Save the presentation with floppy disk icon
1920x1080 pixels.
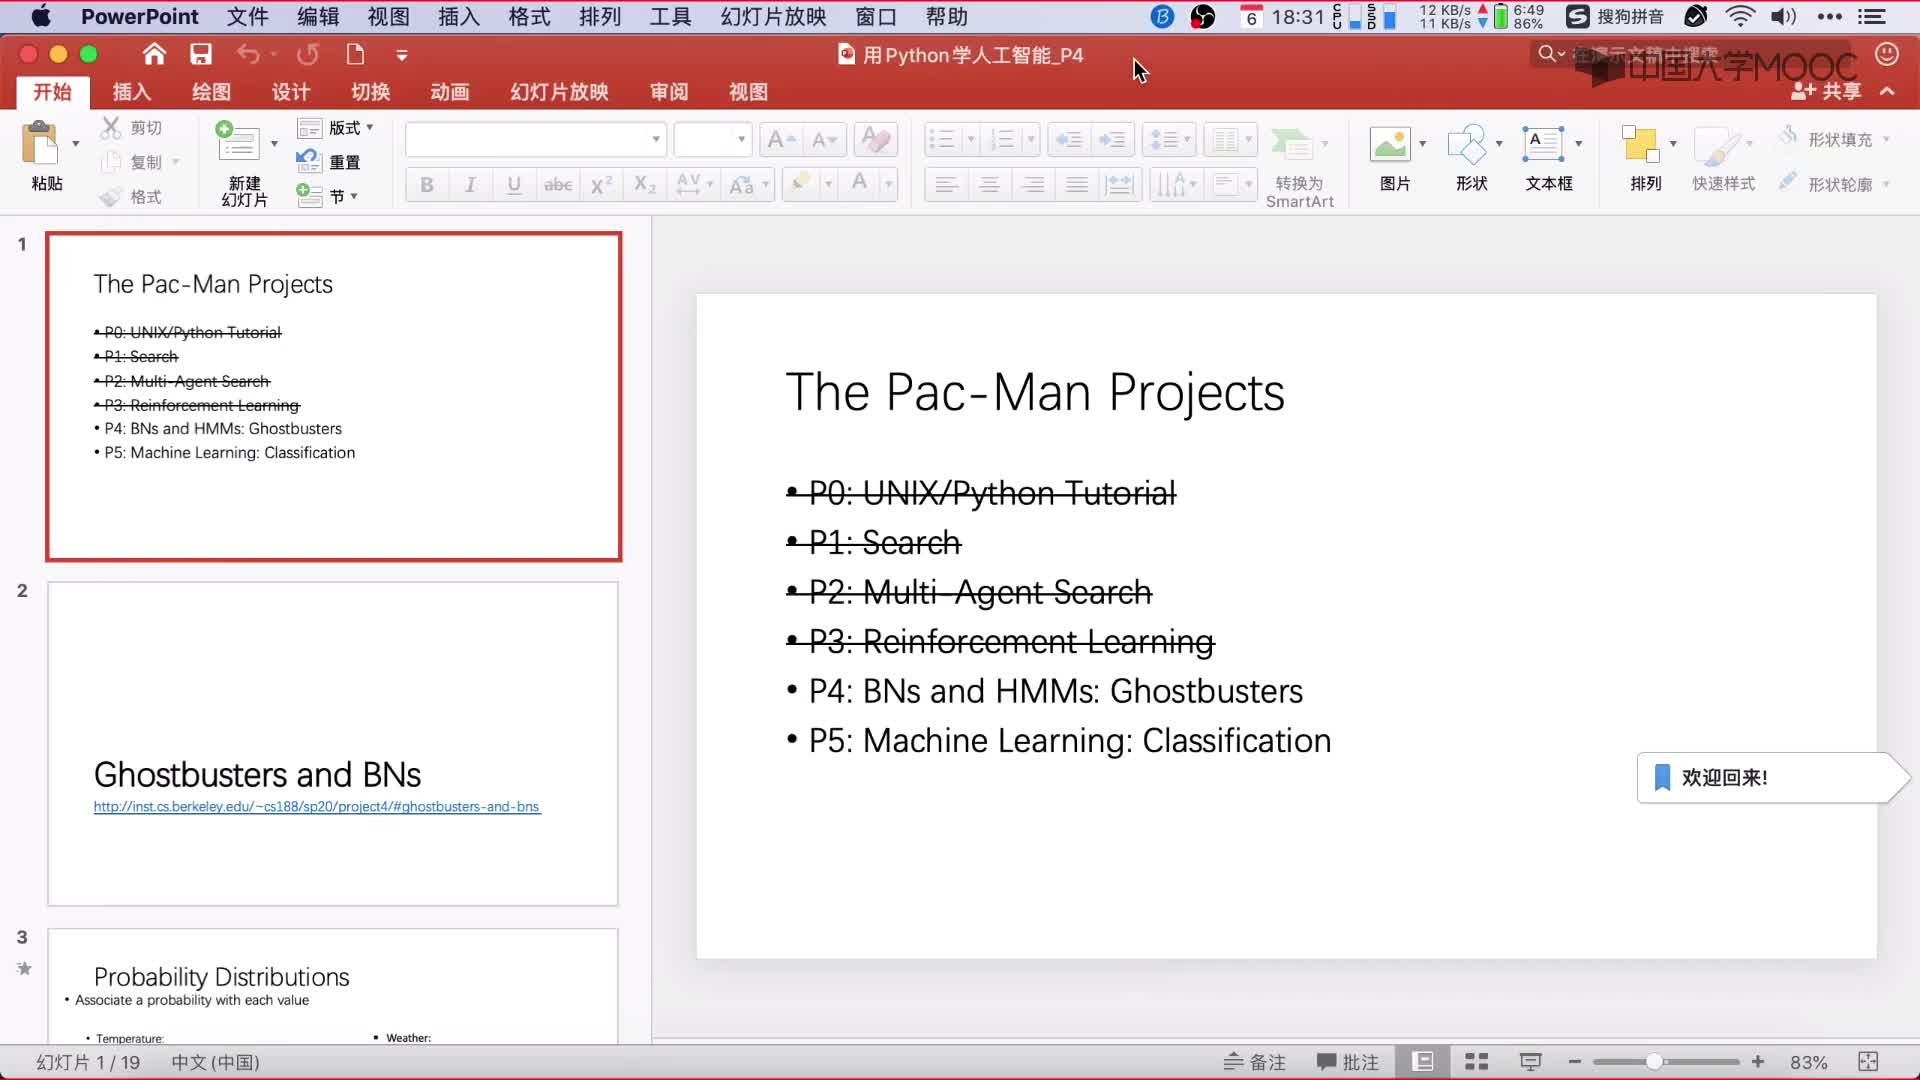(x=201, y=54)
